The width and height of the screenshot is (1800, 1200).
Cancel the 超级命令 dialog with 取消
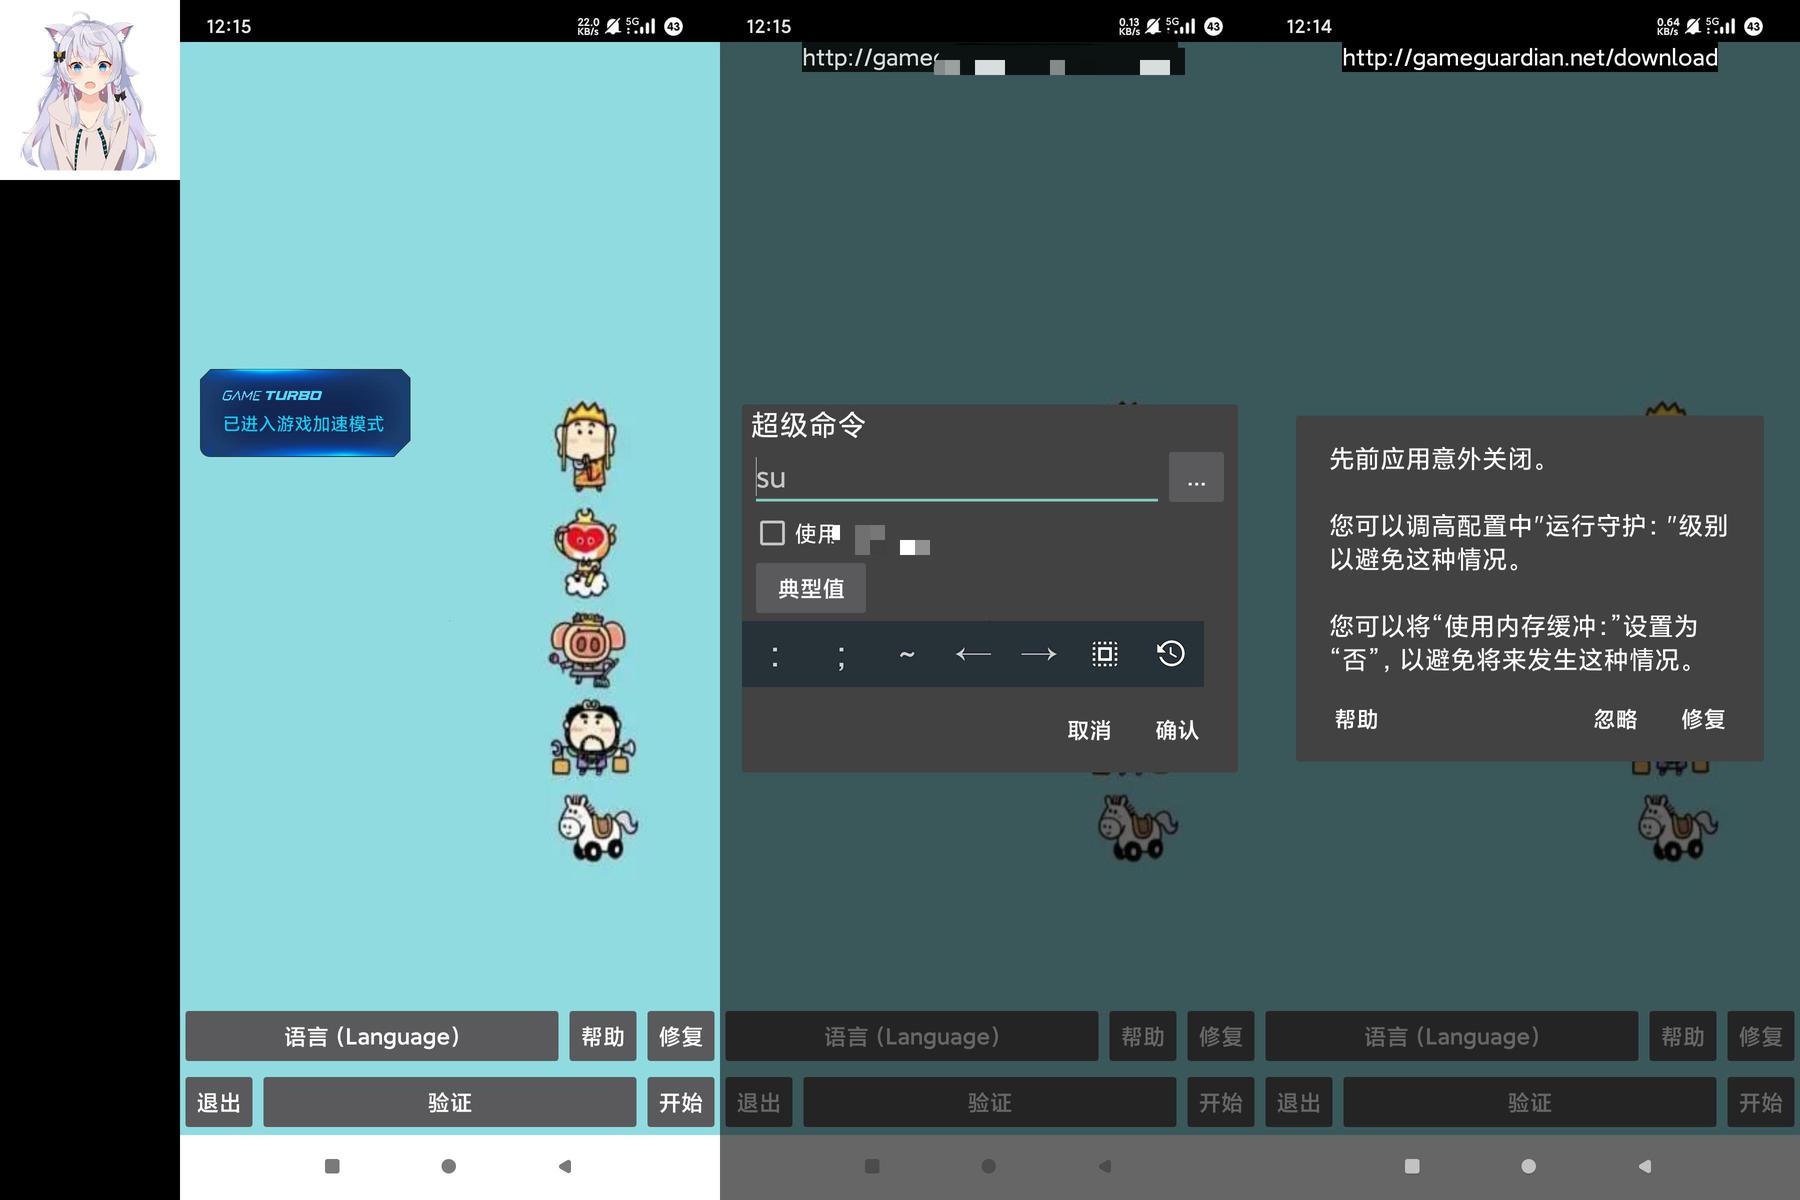click(1089, 731)
